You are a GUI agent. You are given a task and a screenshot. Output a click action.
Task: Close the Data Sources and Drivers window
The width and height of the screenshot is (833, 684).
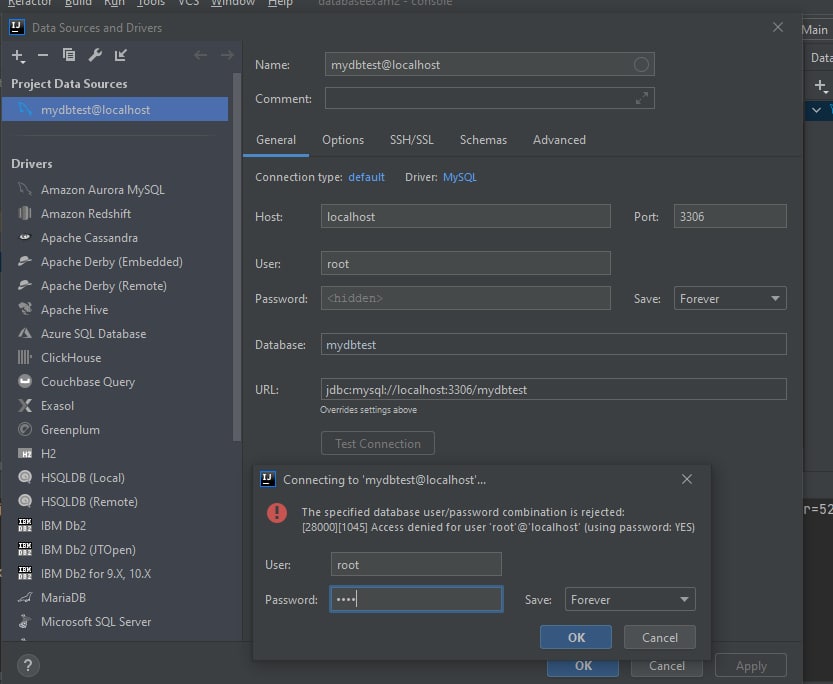pyautogui.click(x=778, y=27)
